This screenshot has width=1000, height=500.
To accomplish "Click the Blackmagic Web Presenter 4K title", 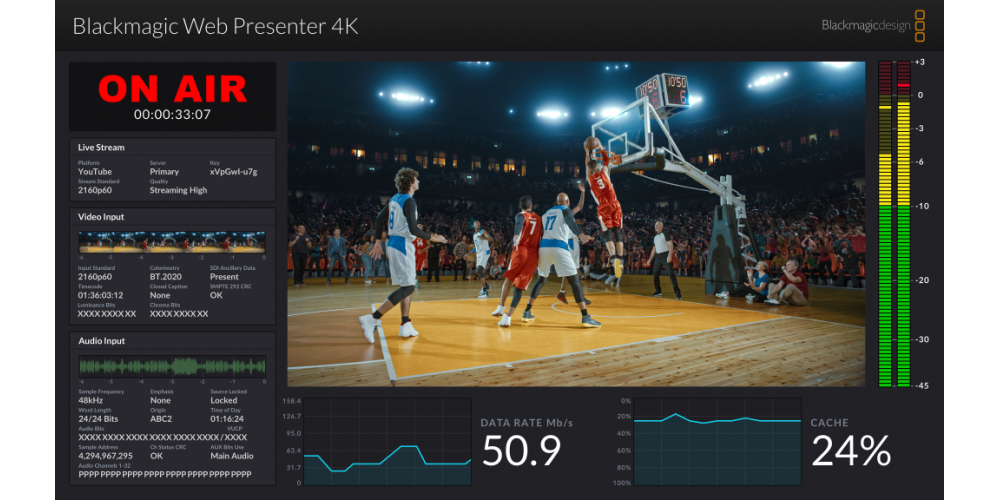I will click(x=215, y=26).
